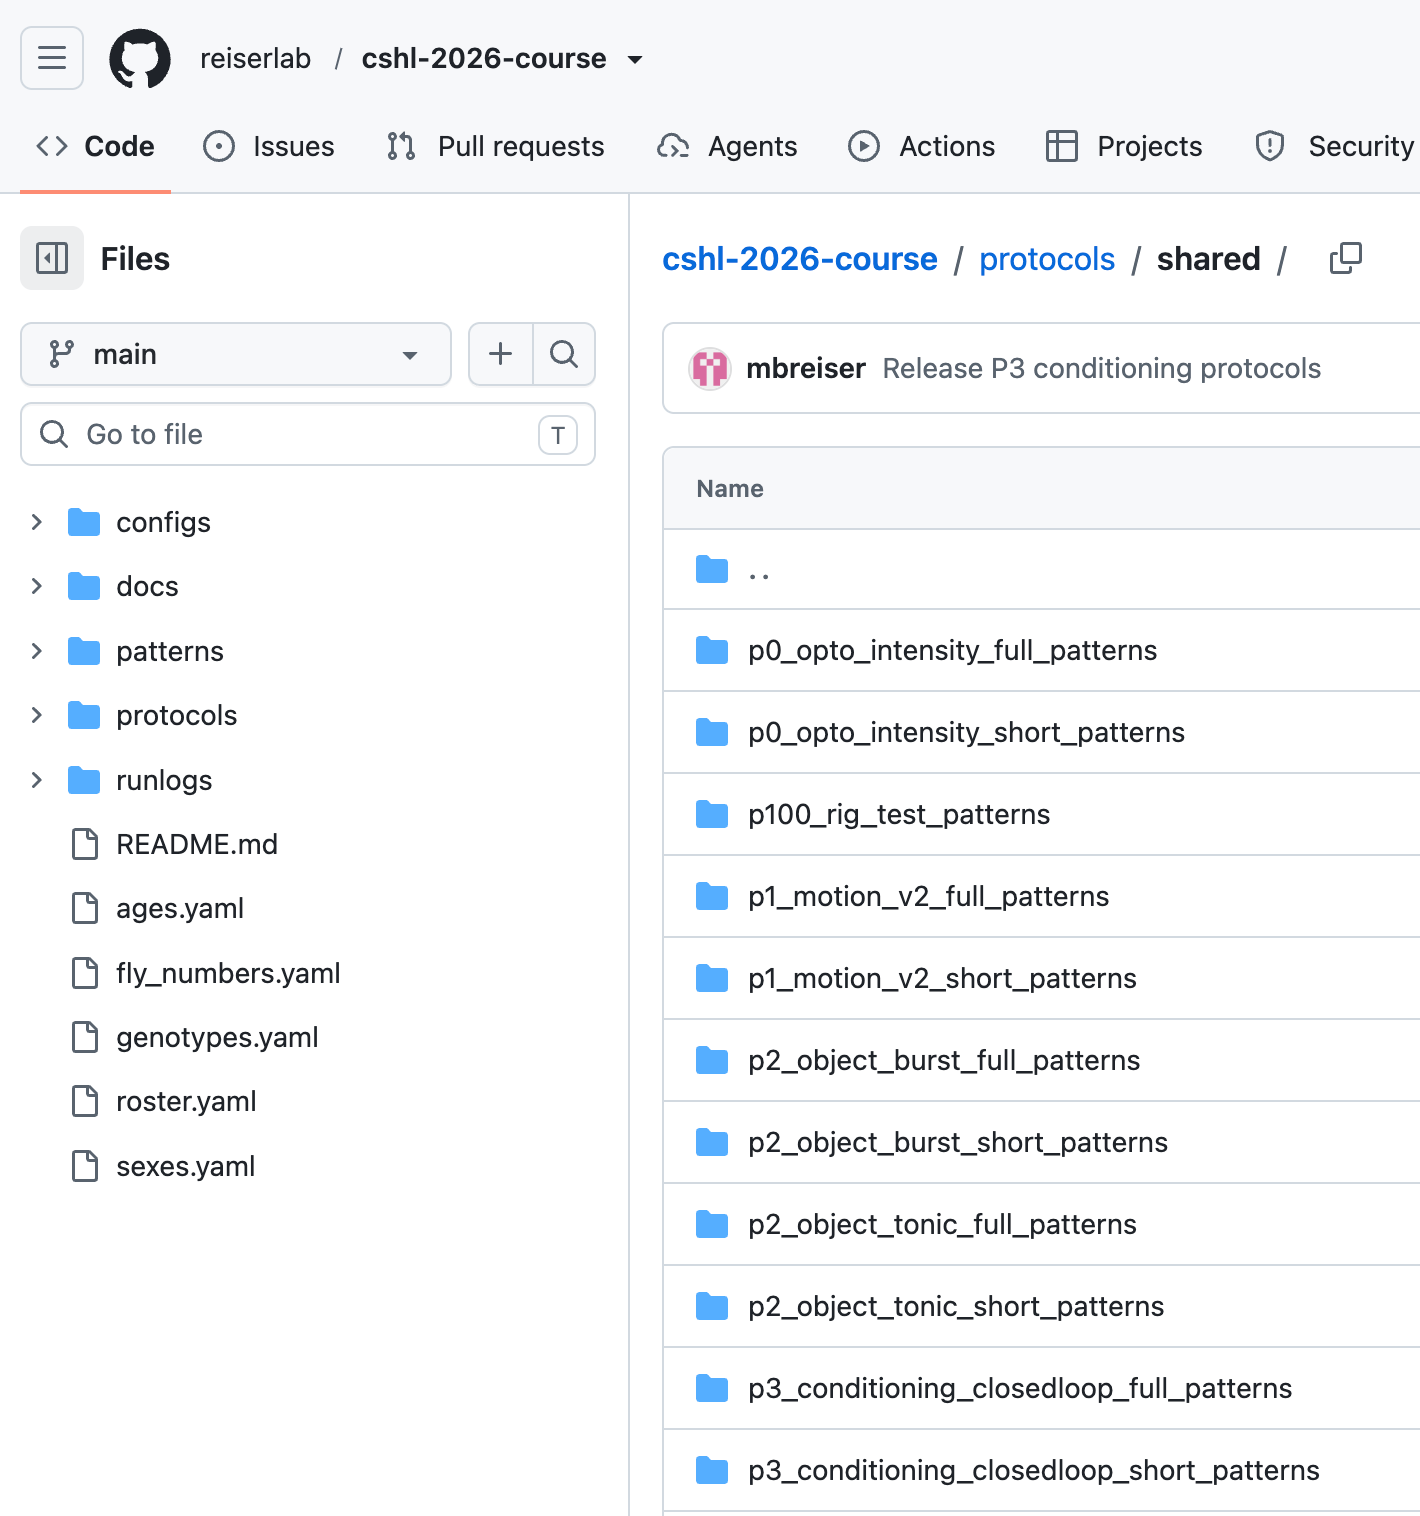Select ages.yaml in the file tree
Screen dimensions: 1420x1516
pos(180,908)
